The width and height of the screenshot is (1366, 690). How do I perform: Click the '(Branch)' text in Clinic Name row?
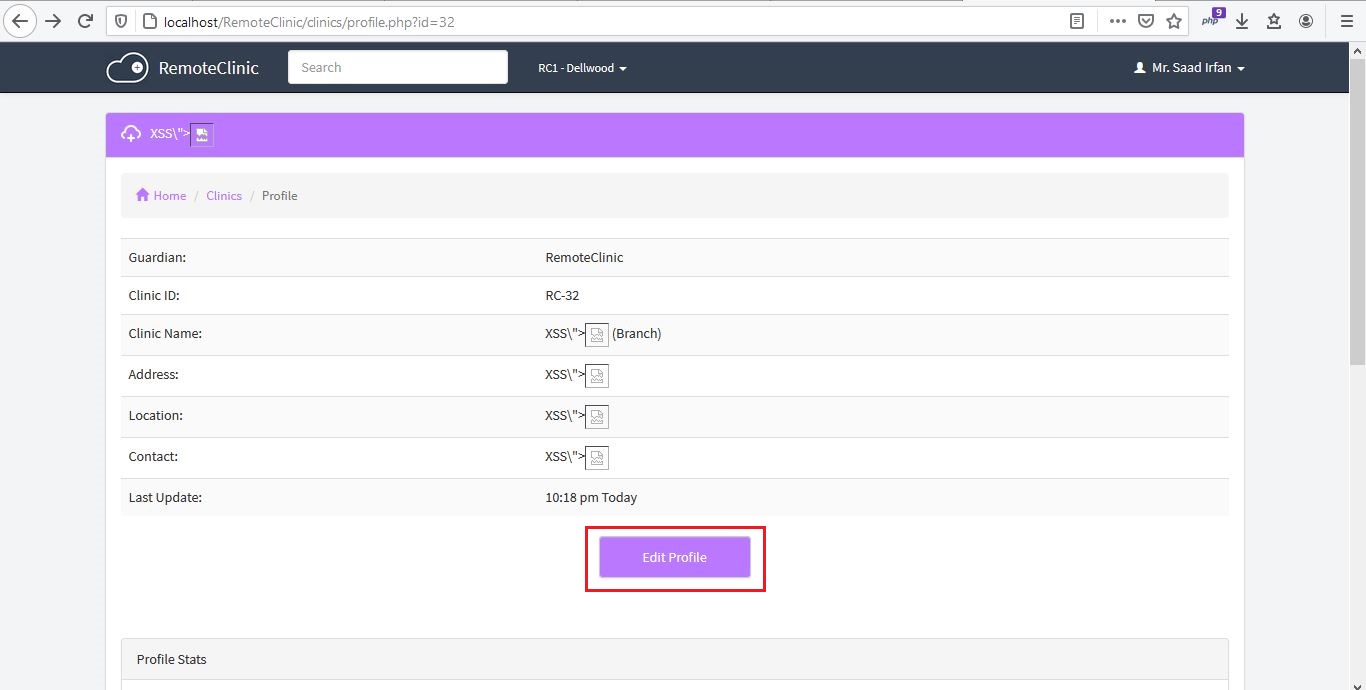637,334
